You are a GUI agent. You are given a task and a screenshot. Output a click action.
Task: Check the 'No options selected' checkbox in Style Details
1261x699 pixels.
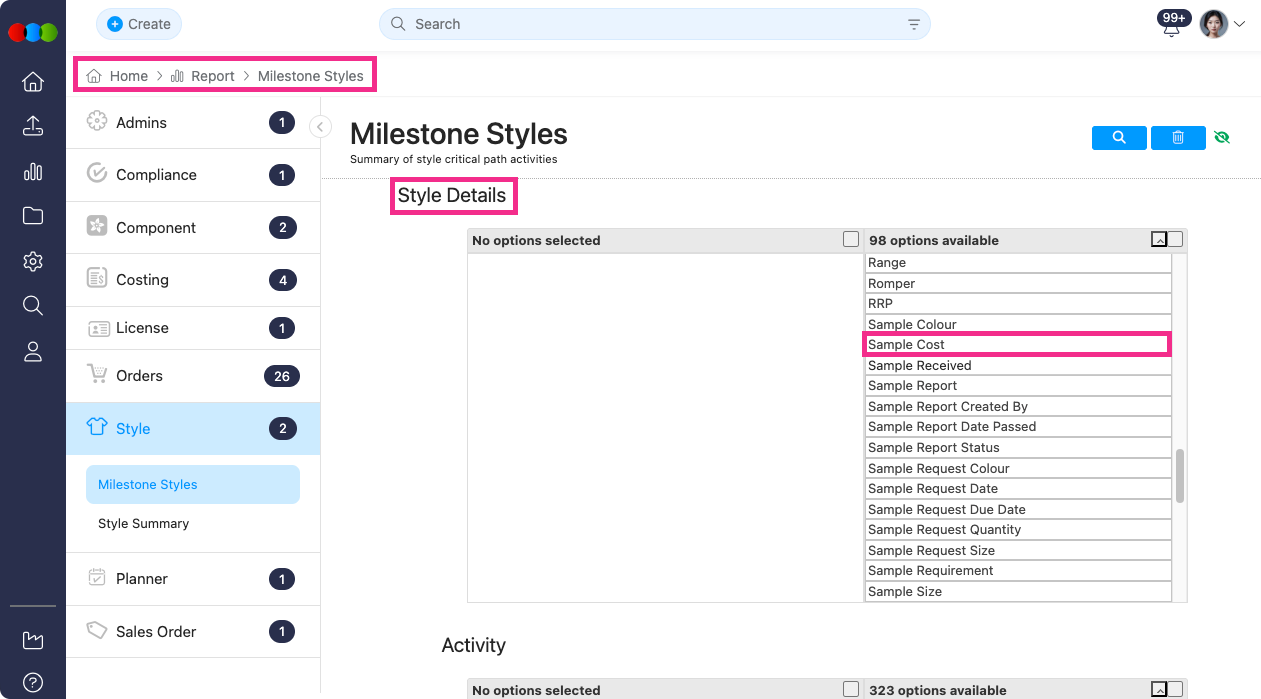tap(851, 240)
